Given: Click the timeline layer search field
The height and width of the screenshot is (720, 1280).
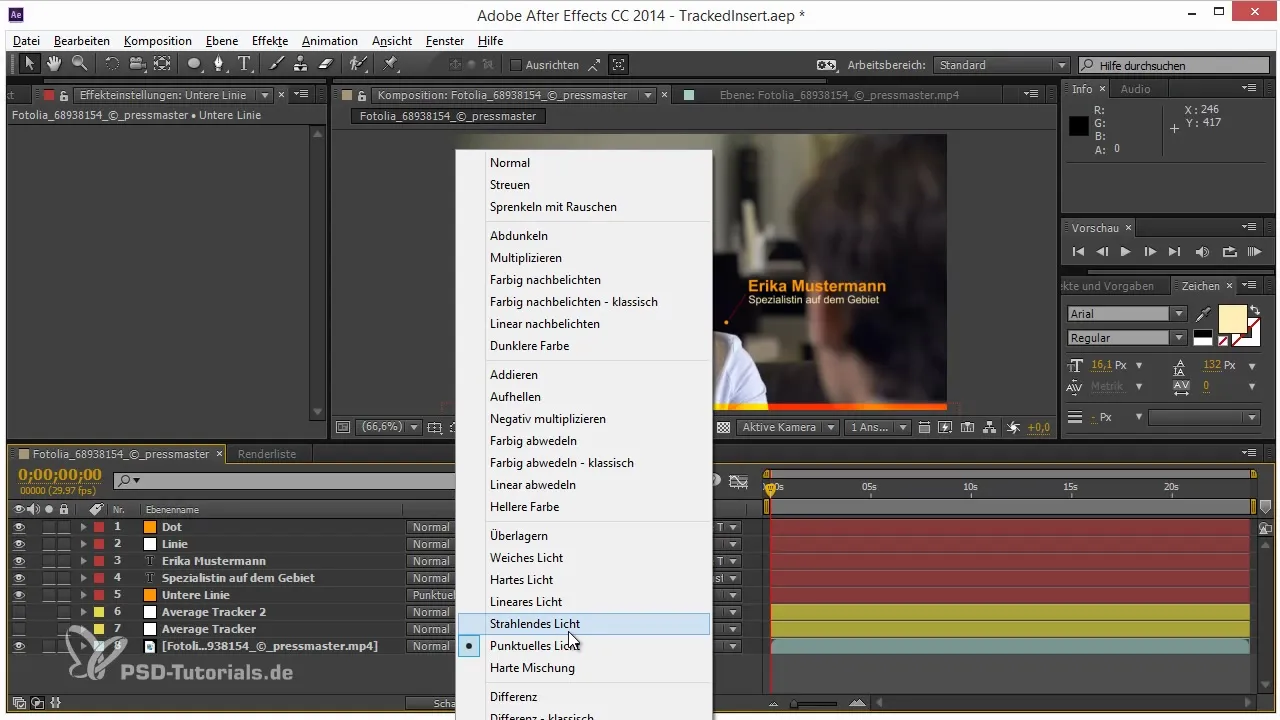Looking at the screenshot, I should pyautogui.click(x=285, y=481).
